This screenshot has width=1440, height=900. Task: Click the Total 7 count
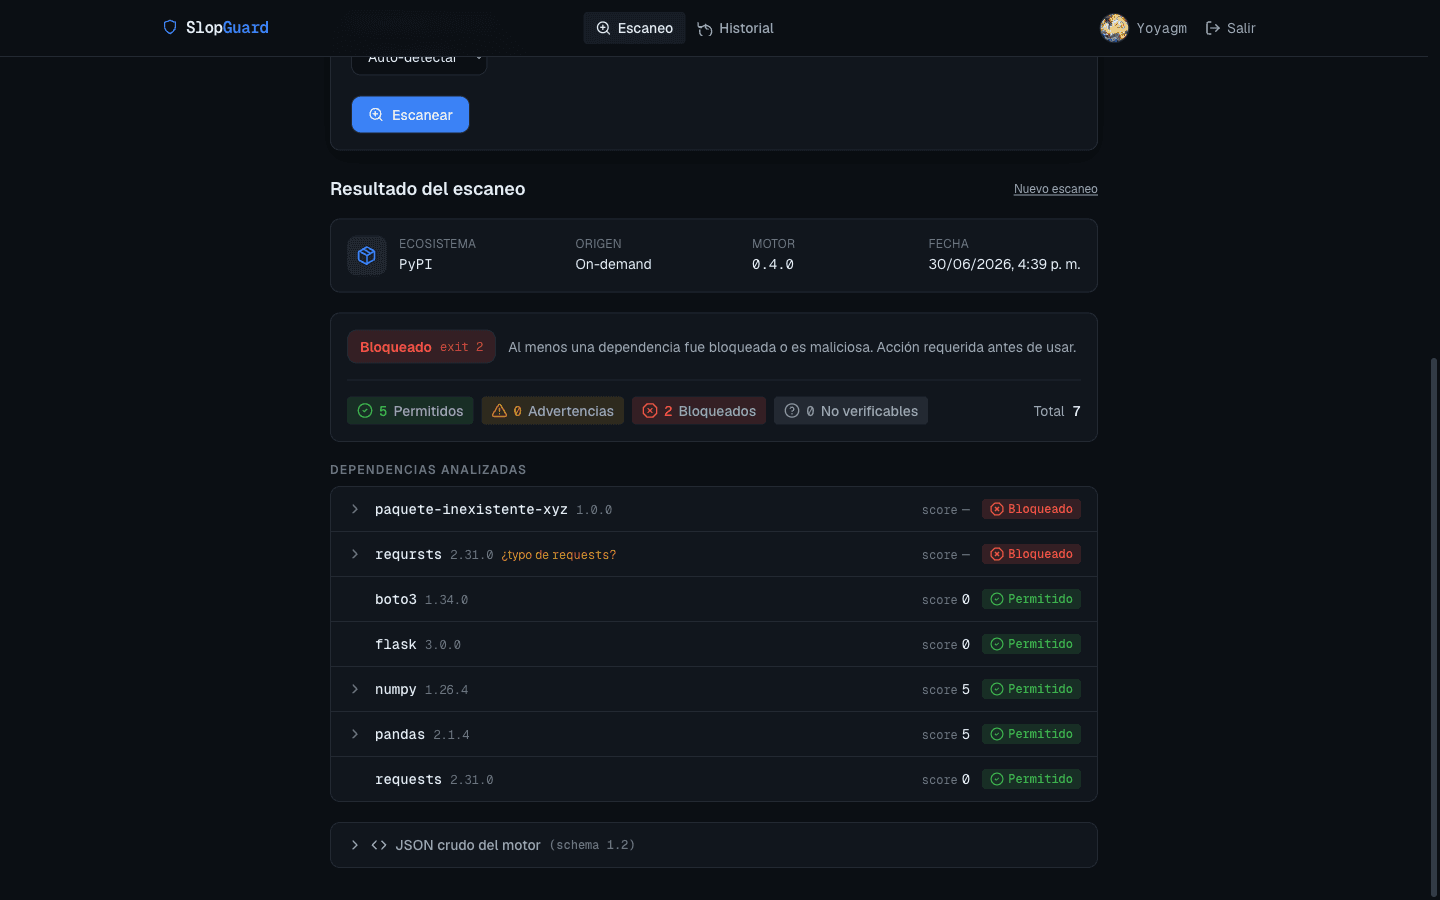click(x=1057, y=411)
